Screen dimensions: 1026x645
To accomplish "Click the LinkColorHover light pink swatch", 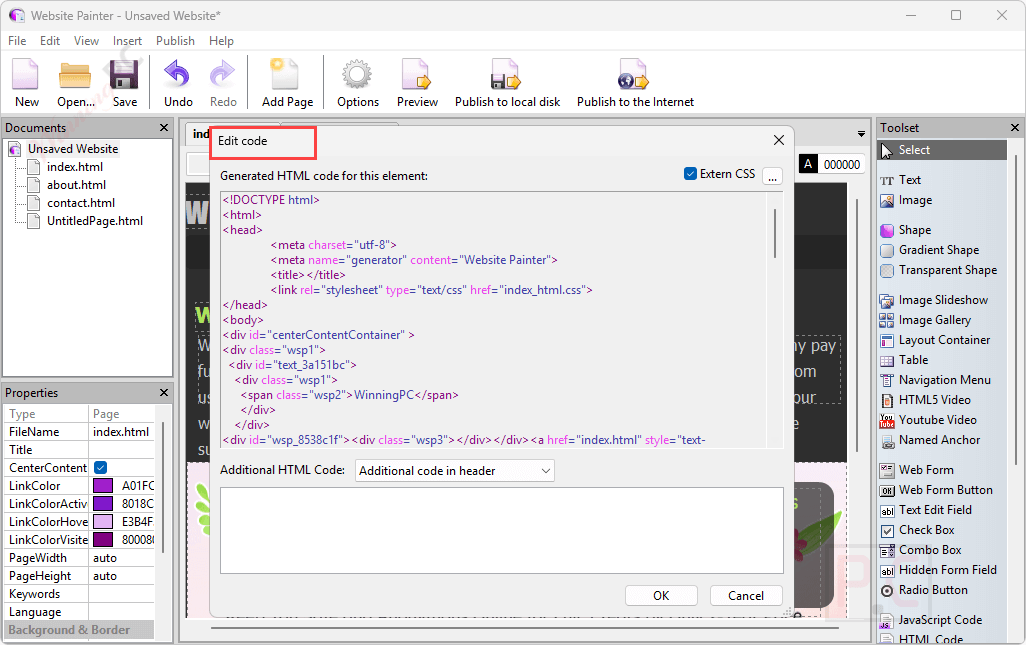I will coord(103,521).
